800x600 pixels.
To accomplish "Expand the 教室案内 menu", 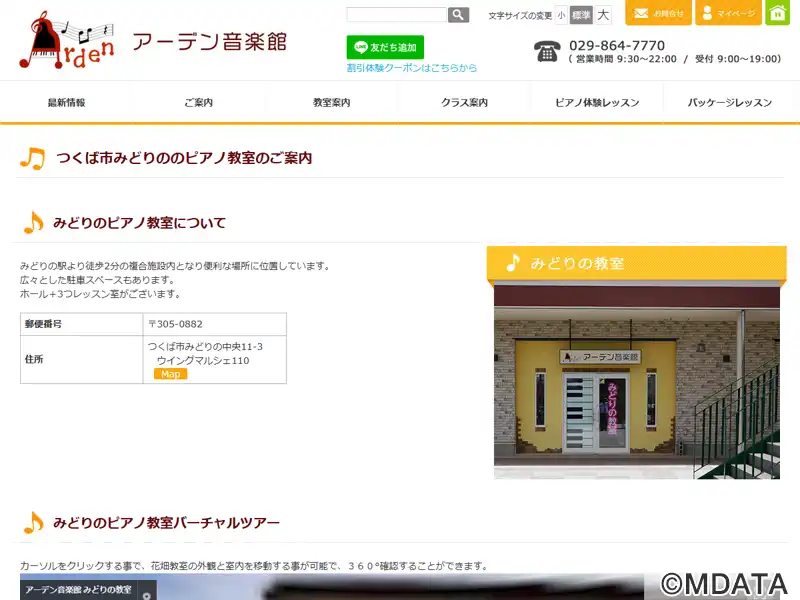I will [331, 103].
